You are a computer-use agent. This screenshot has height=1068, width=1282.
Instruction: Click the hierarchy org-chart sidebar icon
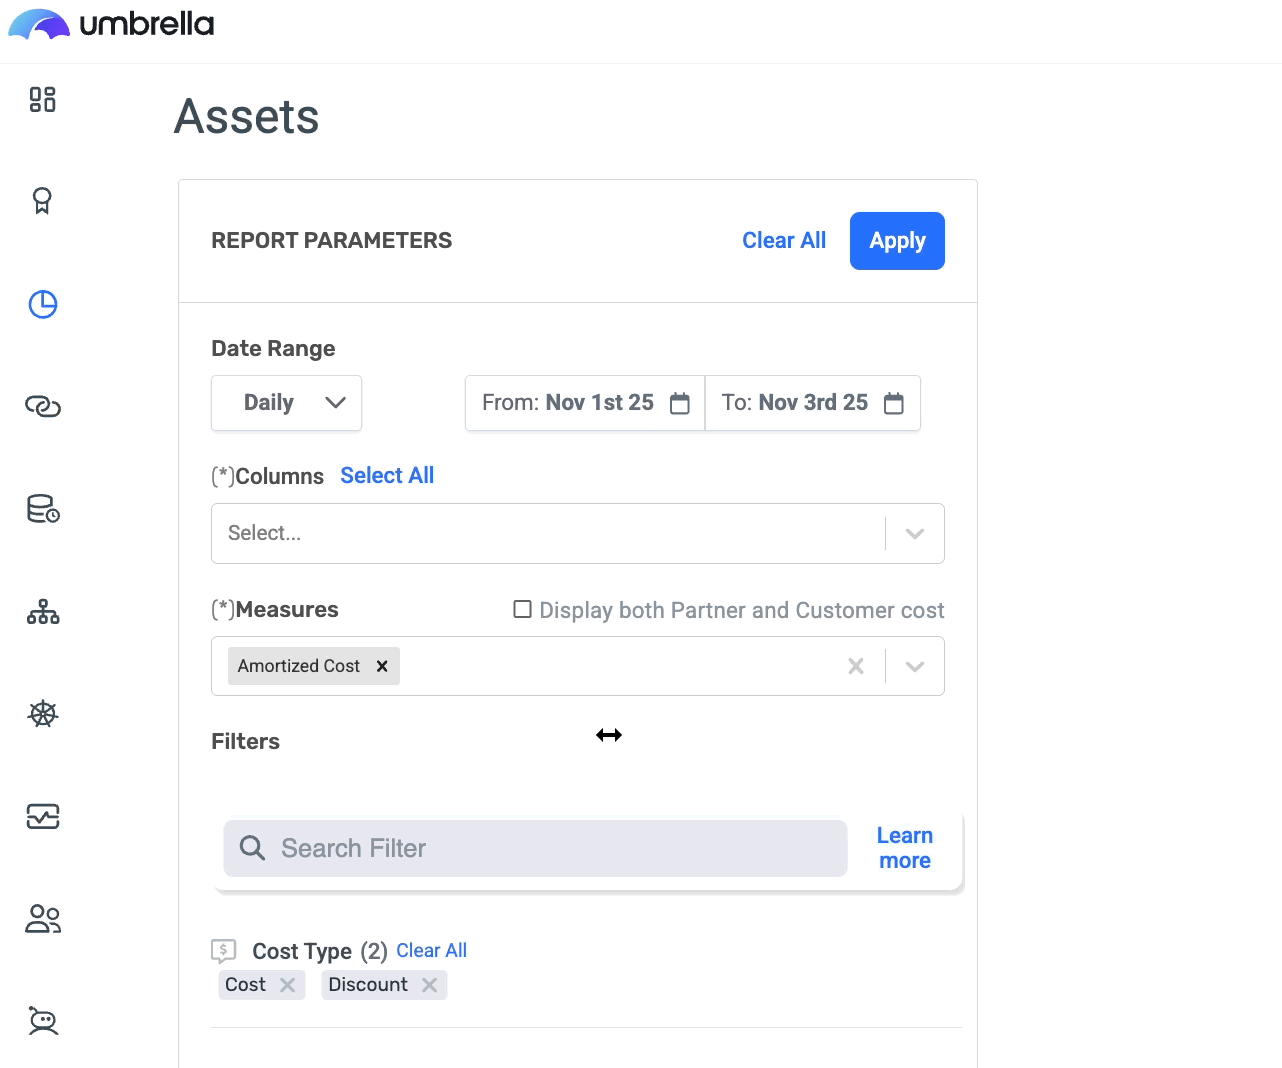pyautogui.click(x=43, y=612)
